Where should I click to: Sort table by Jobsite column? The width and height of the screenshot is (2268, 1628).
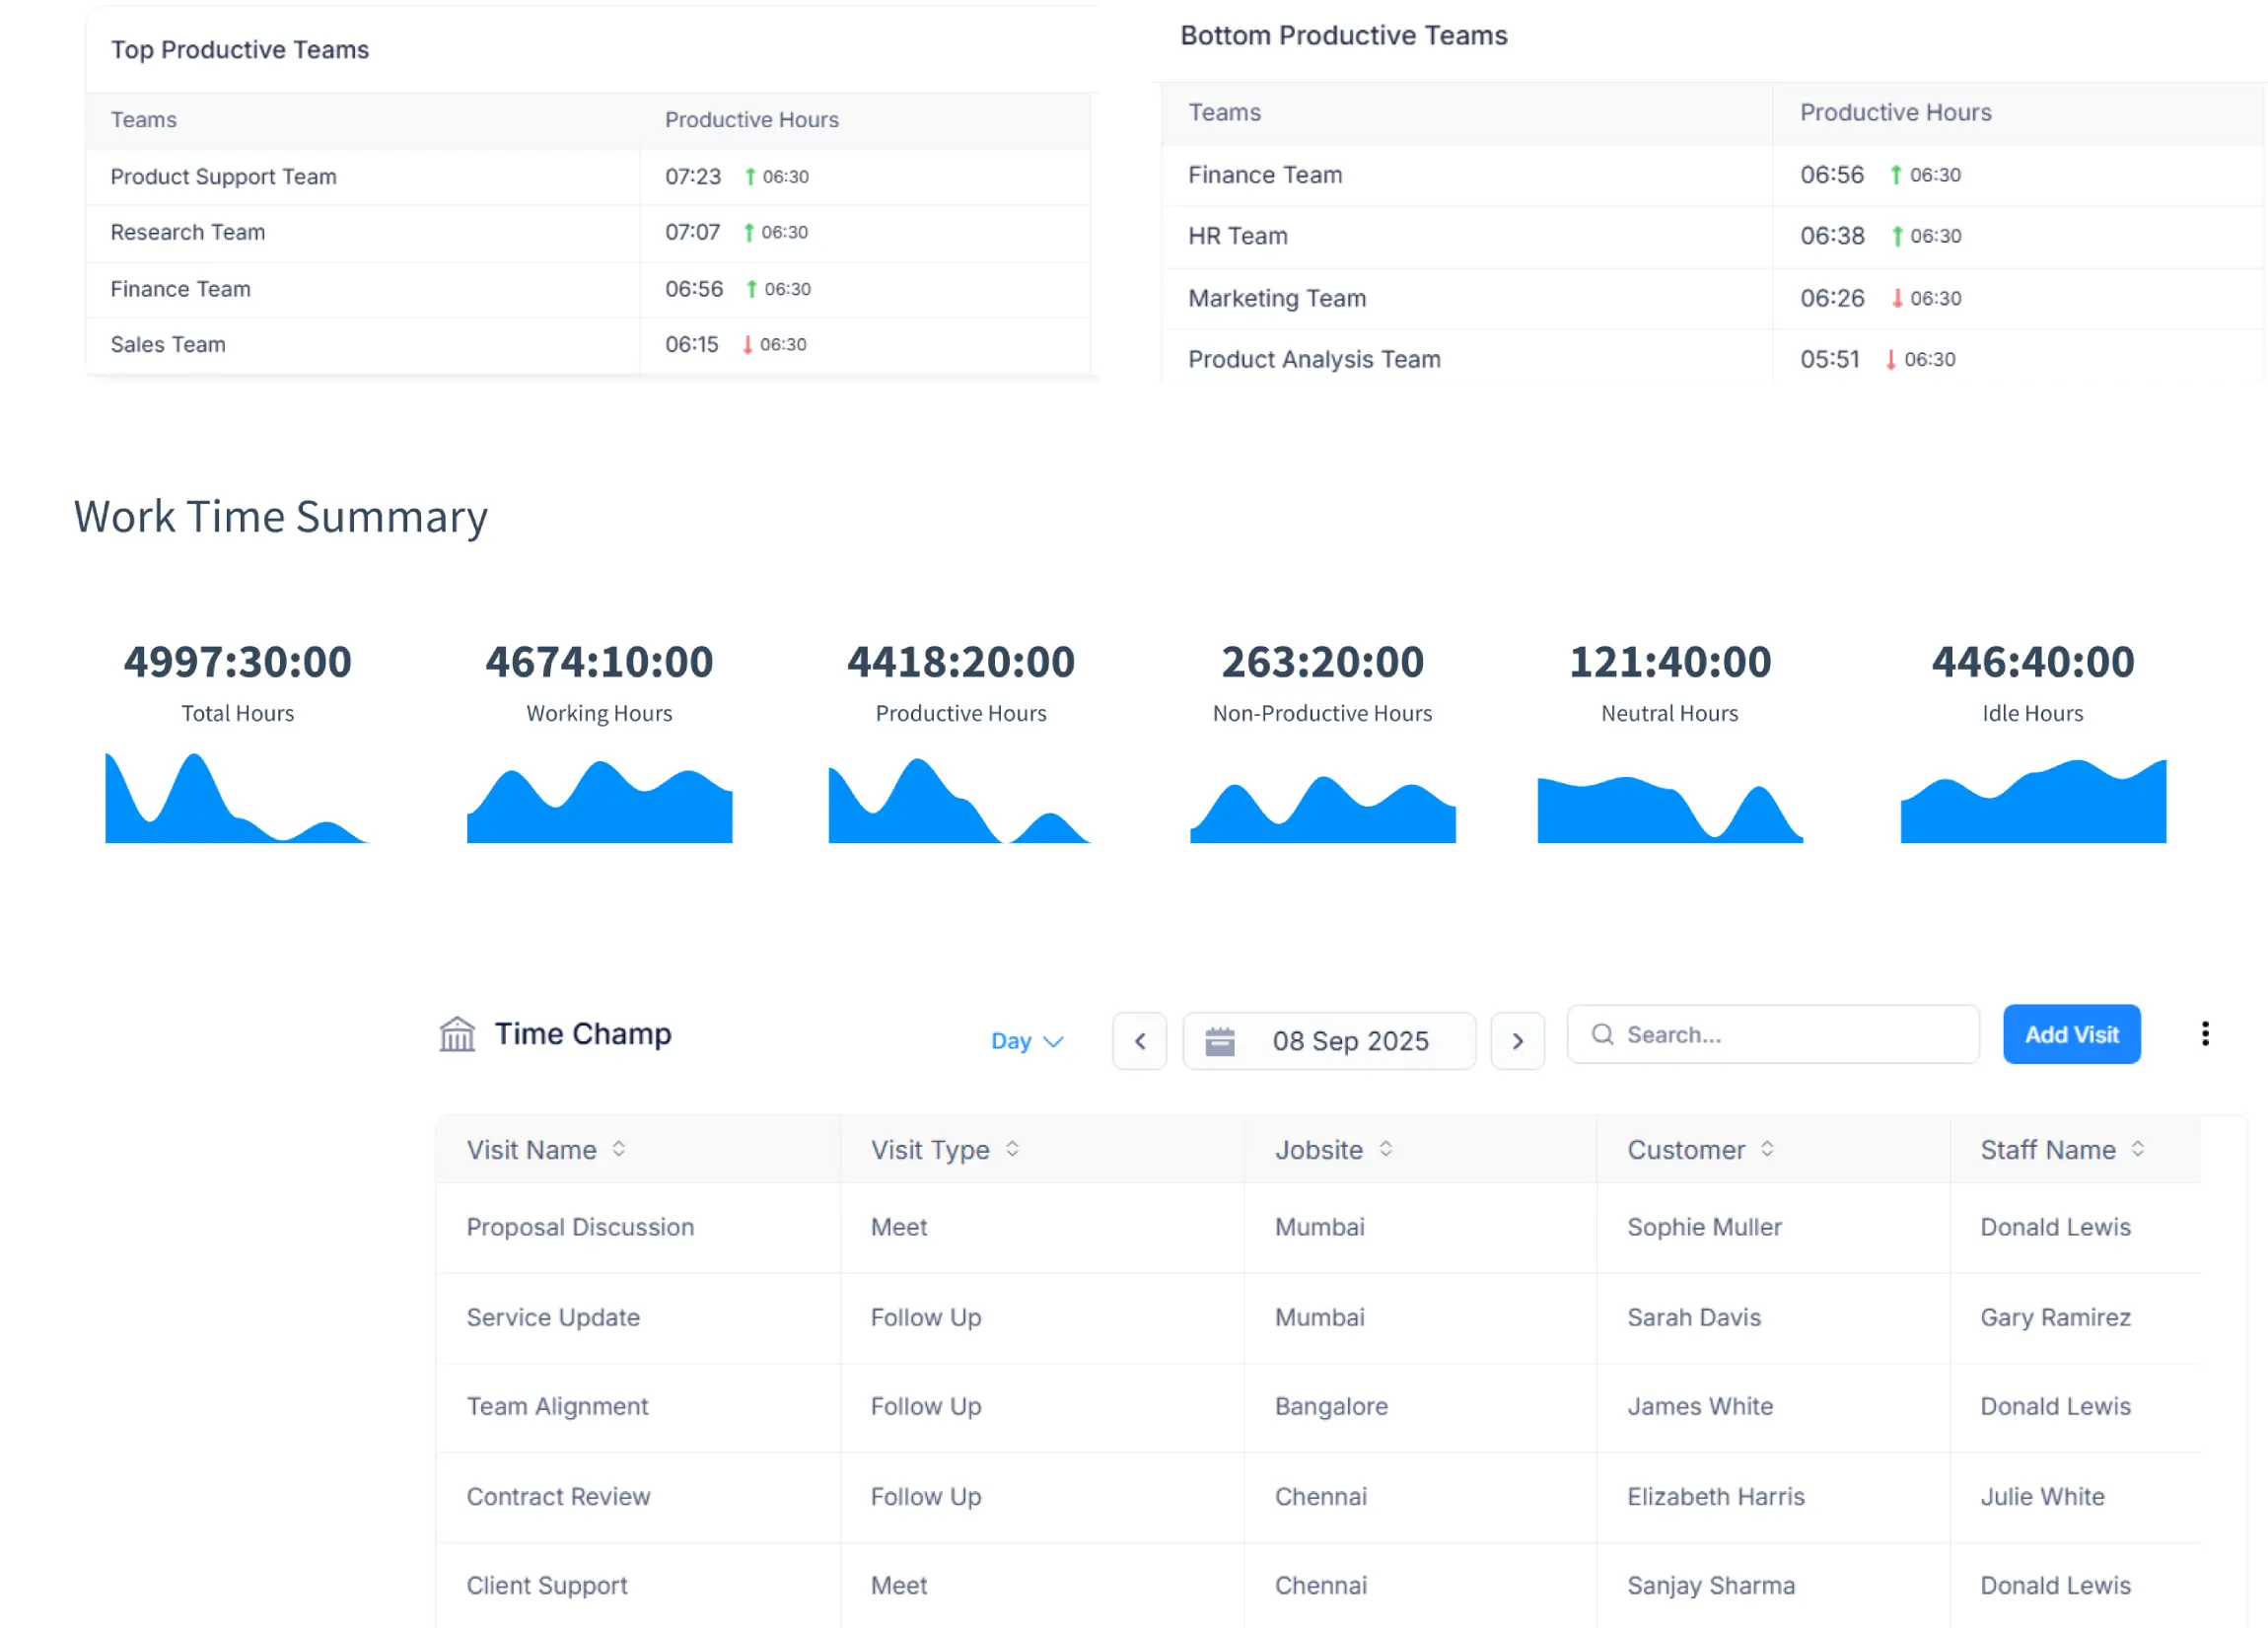(1385, 1149)
